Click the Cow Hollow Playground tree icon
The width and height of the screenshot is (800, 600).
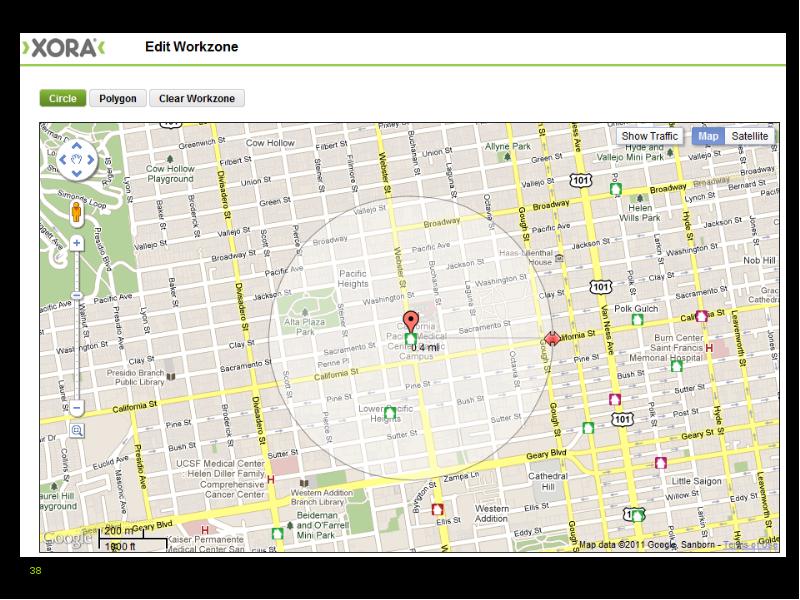click(x=170, y=160)
